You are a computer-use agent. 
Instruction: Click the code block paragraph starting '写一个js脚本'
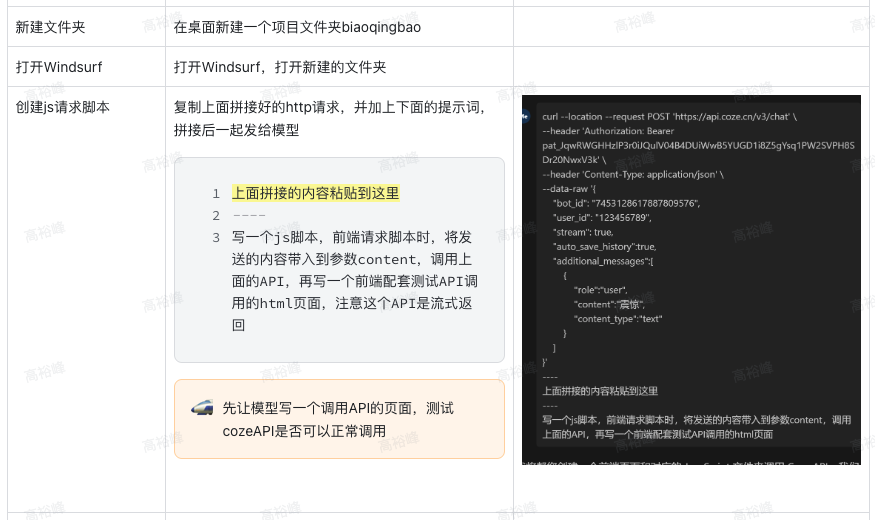coord(354,281)
